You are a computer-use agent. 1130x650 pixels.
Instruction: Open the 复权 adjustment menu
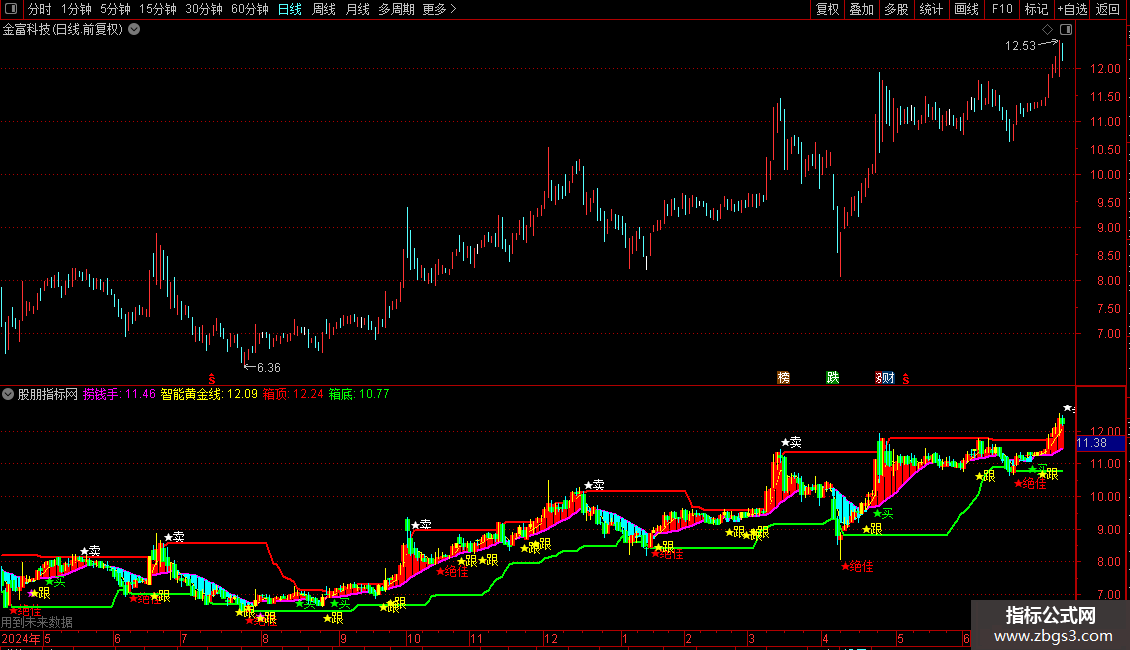tap(827, 9)
